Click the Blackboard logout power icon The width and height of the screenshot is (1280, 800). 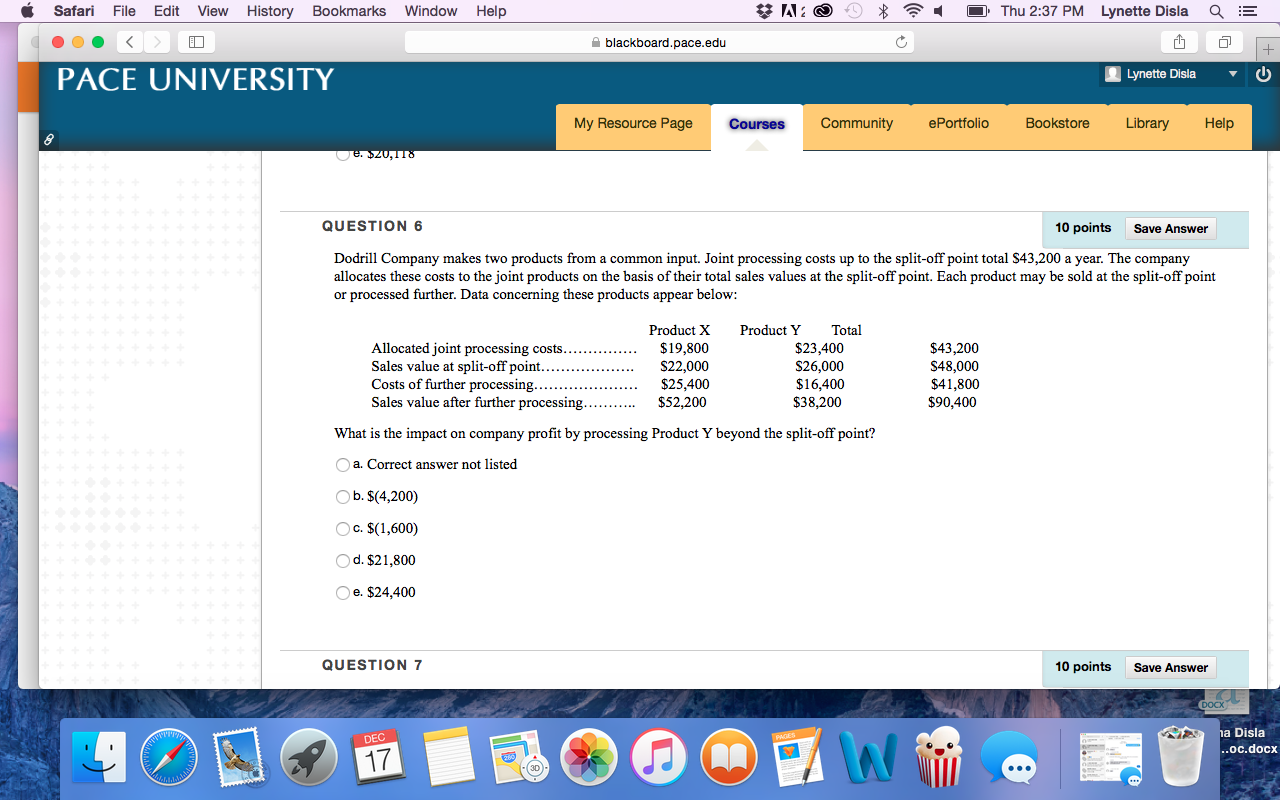coord(1264,74)
